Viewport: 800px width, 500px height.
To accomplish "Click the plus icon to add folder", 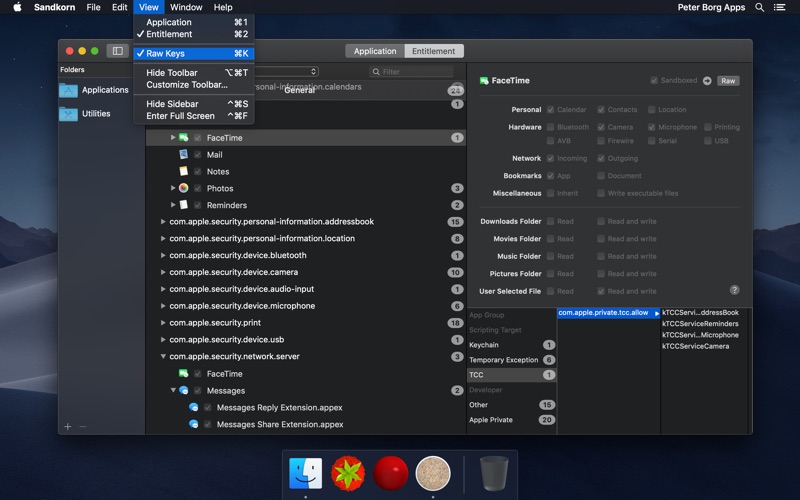I will coord(67,426).
